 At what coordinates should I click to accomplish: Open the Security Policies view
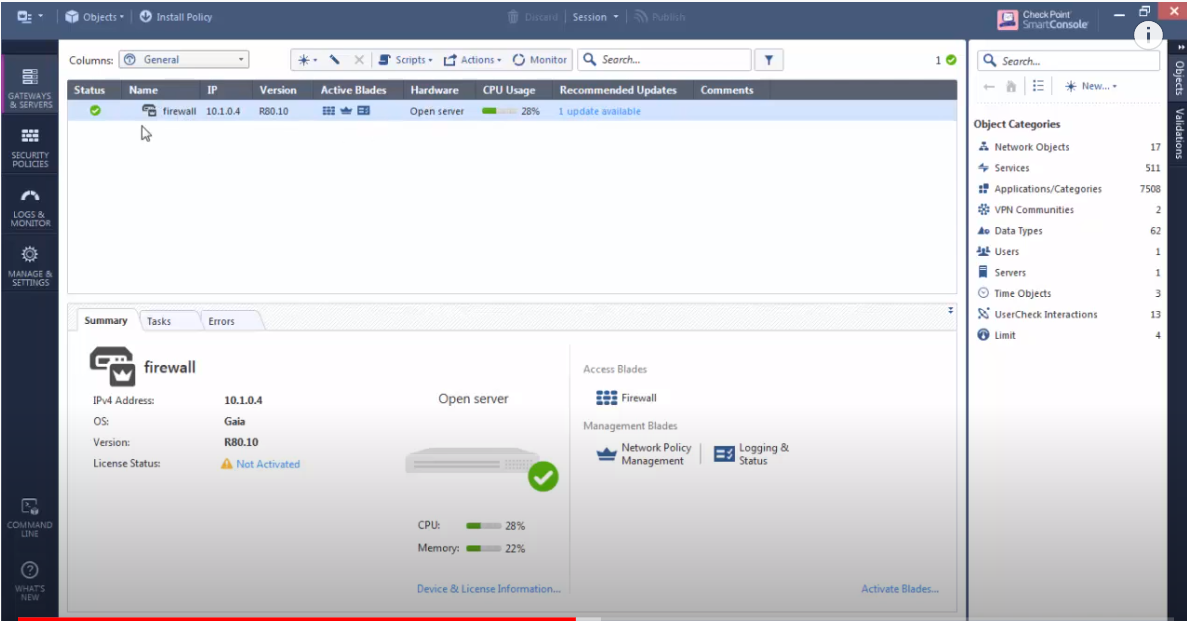click(30, 147)
